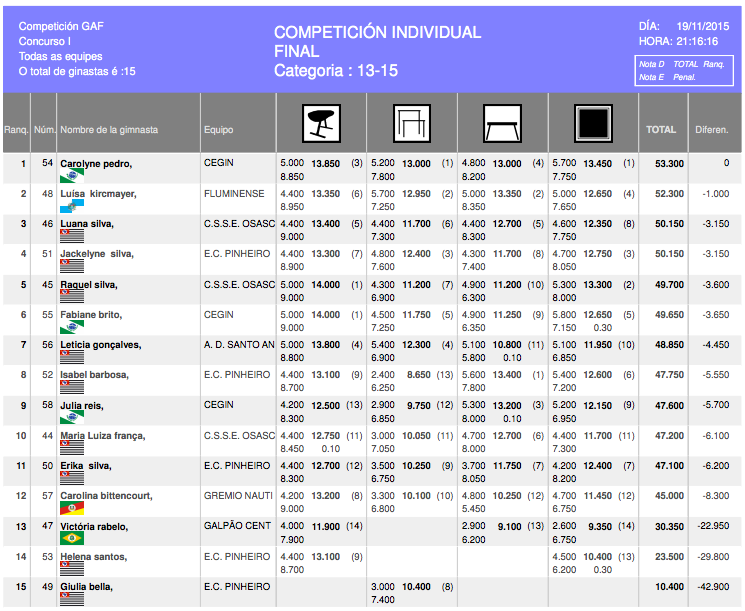This screenshot has height=611, width=745.
Task: Select gymnast name Fabiane brito
Action: click(91, 315)
